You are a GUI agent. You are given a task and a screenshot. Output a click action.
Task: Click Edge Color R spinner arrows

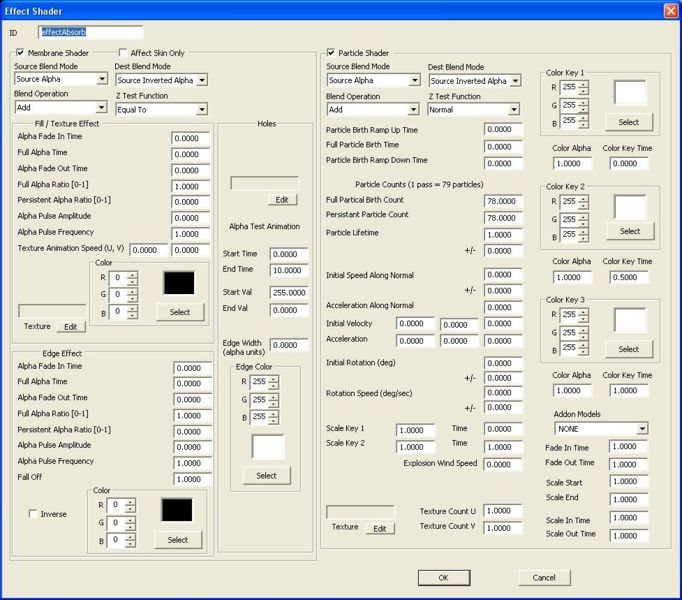pos(273,382)
